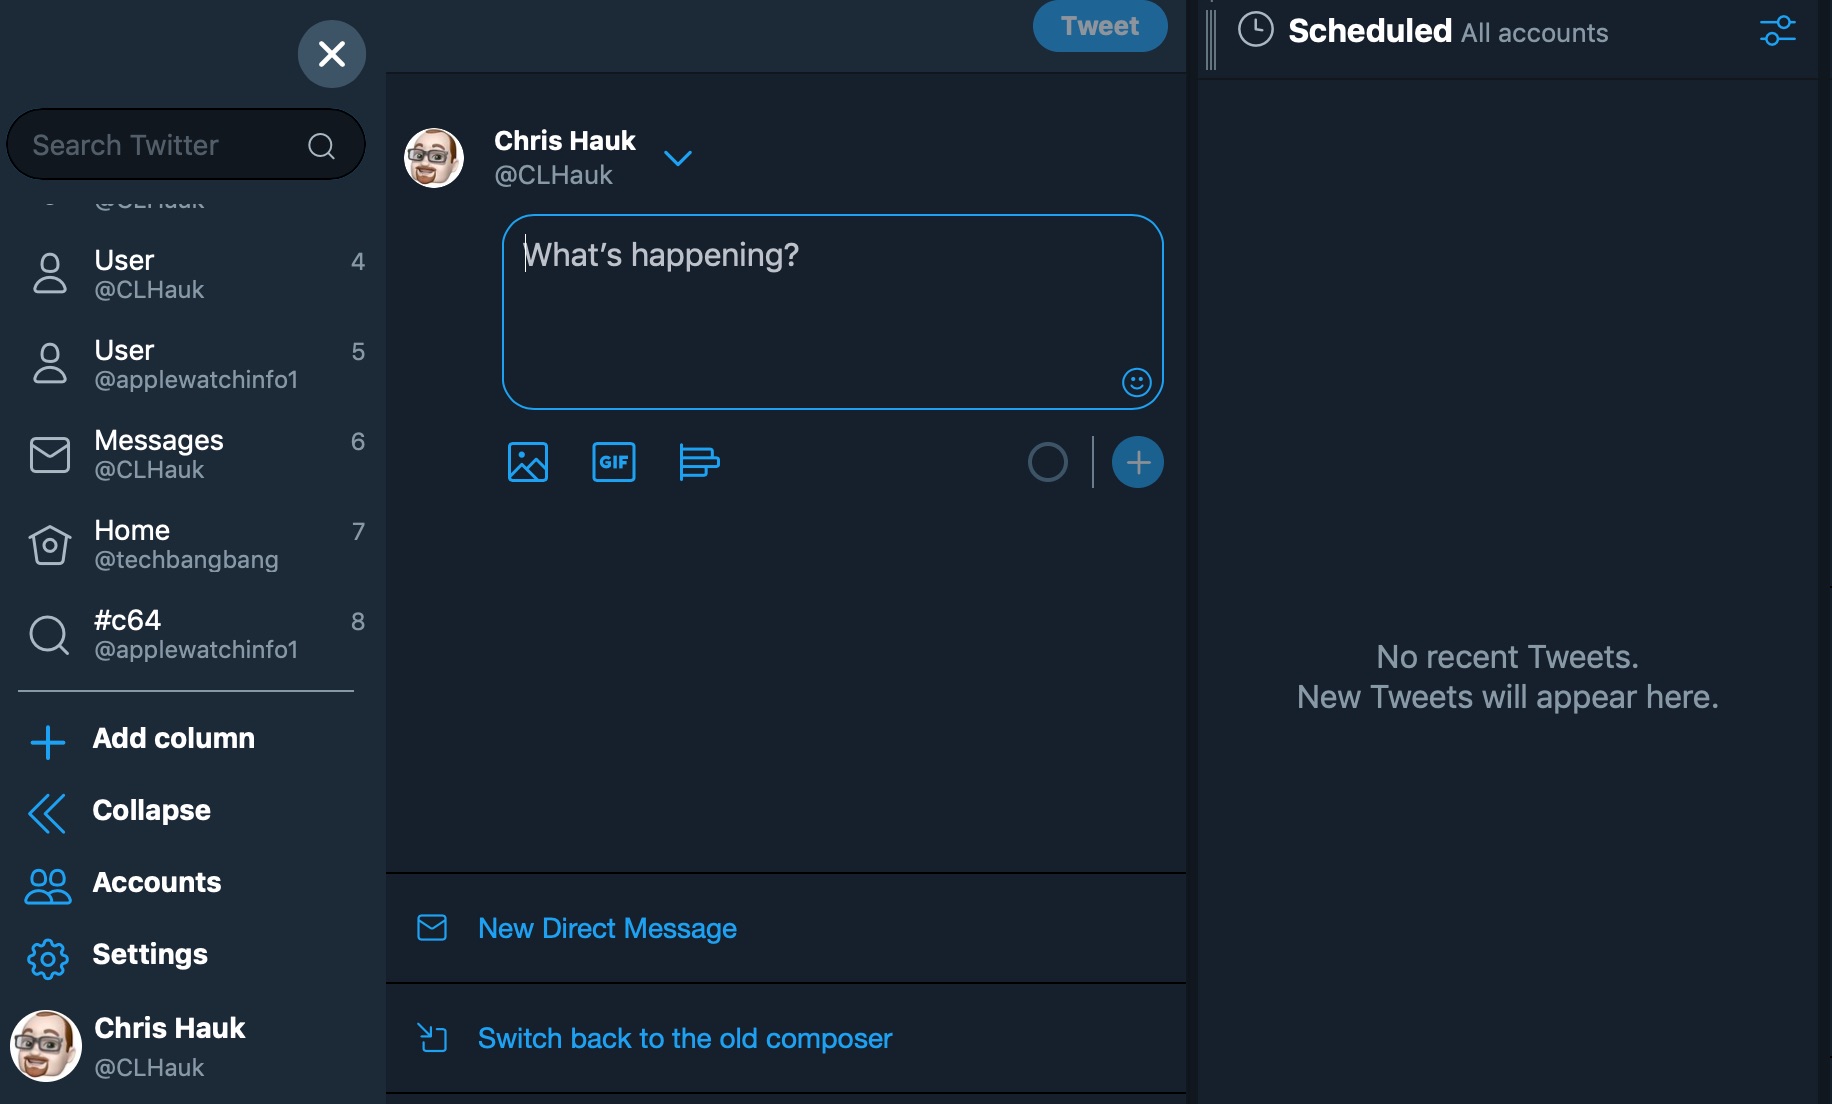The width and height of the screenshot is (1832, 1104).
Task: Open Scheduled column filter options
Action: 1777,31
